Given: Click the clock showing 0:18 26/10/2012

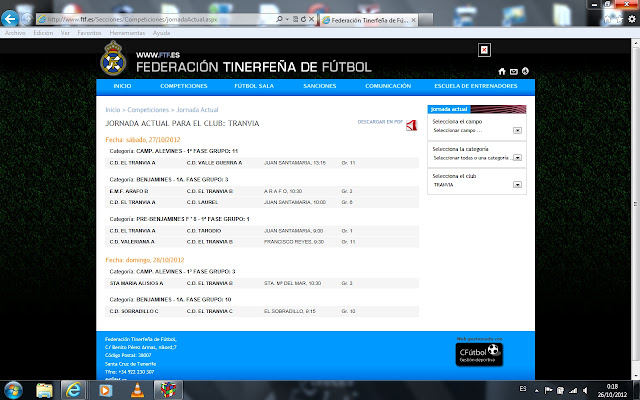Looking at the screenshot, I should (612, 391).
